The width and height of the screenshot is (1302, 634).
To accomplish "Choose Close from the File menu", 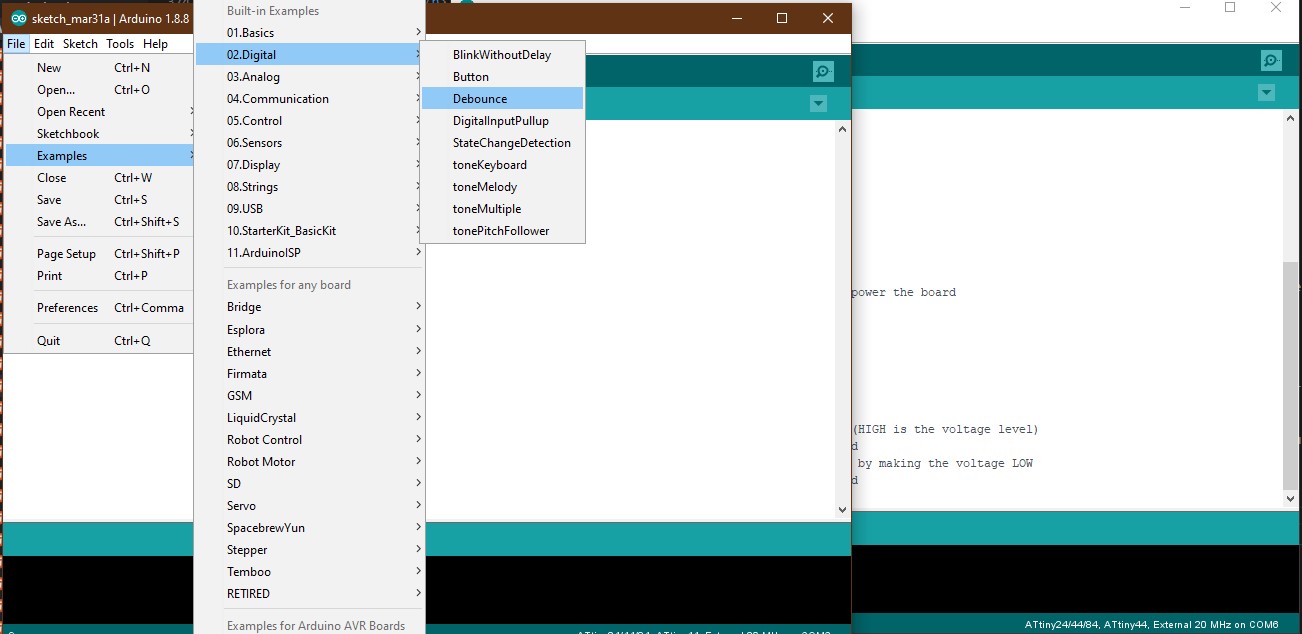I will coord(99,178).
